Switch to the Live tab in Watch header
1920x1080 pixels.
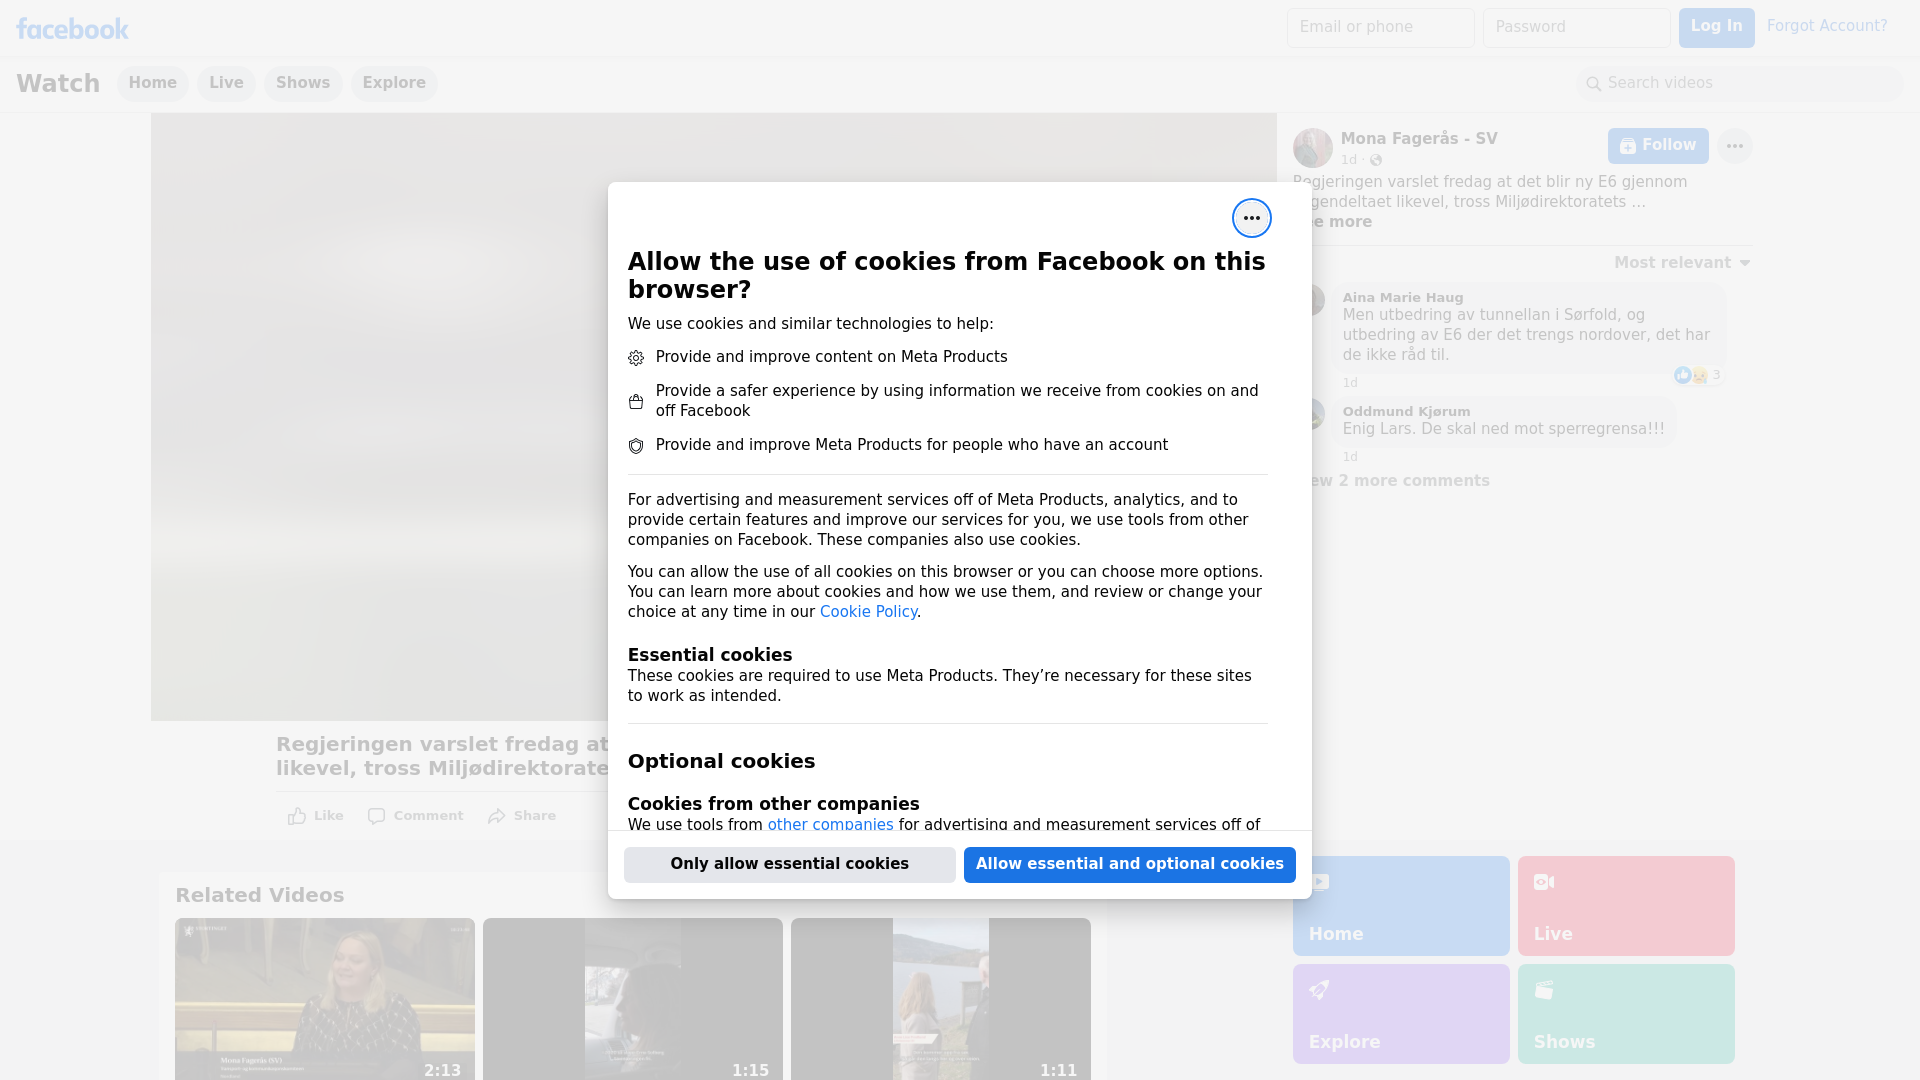226,83
